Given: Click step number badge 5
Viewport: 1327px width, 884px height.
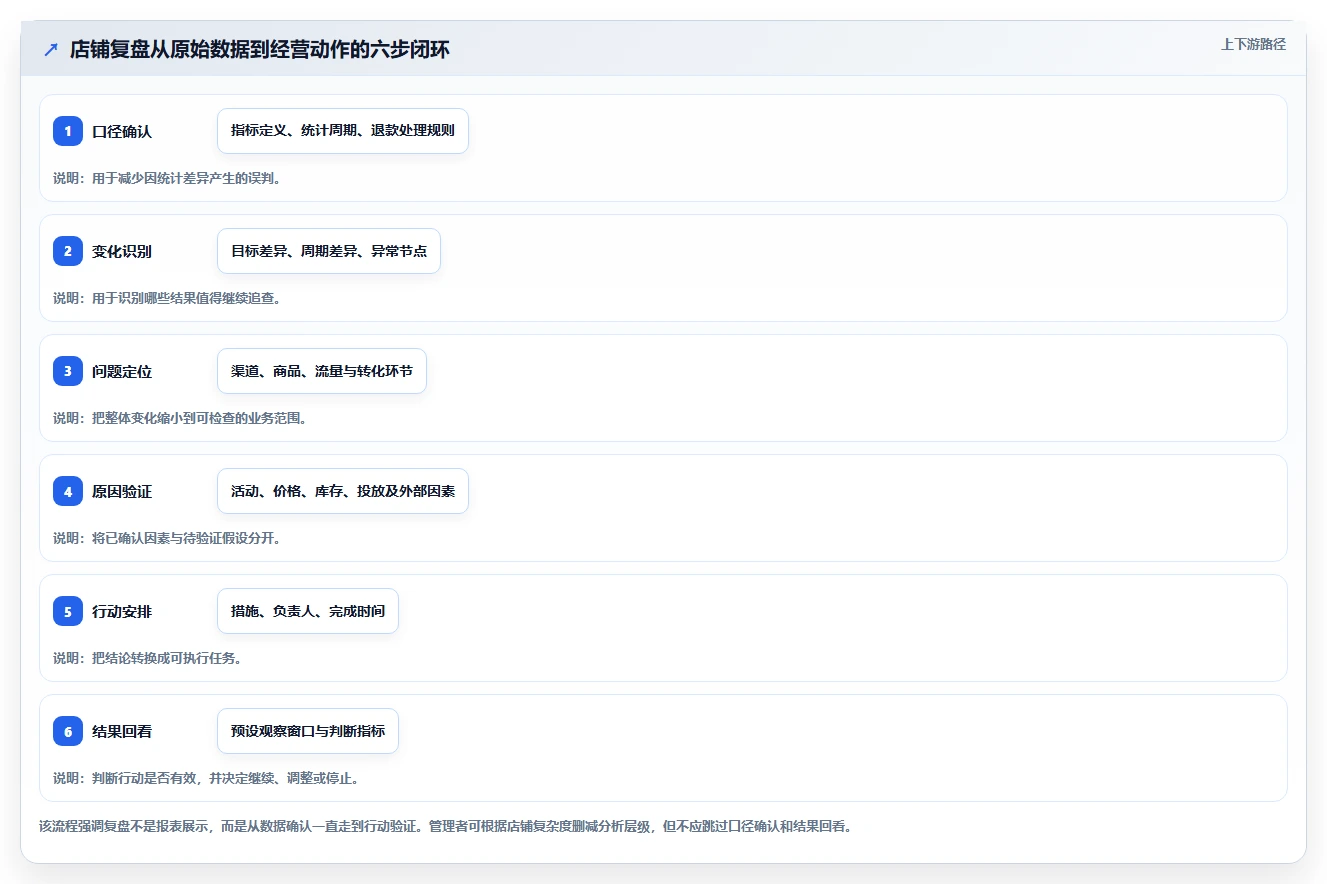Looking at the screenshot, I should coord(68,611).
